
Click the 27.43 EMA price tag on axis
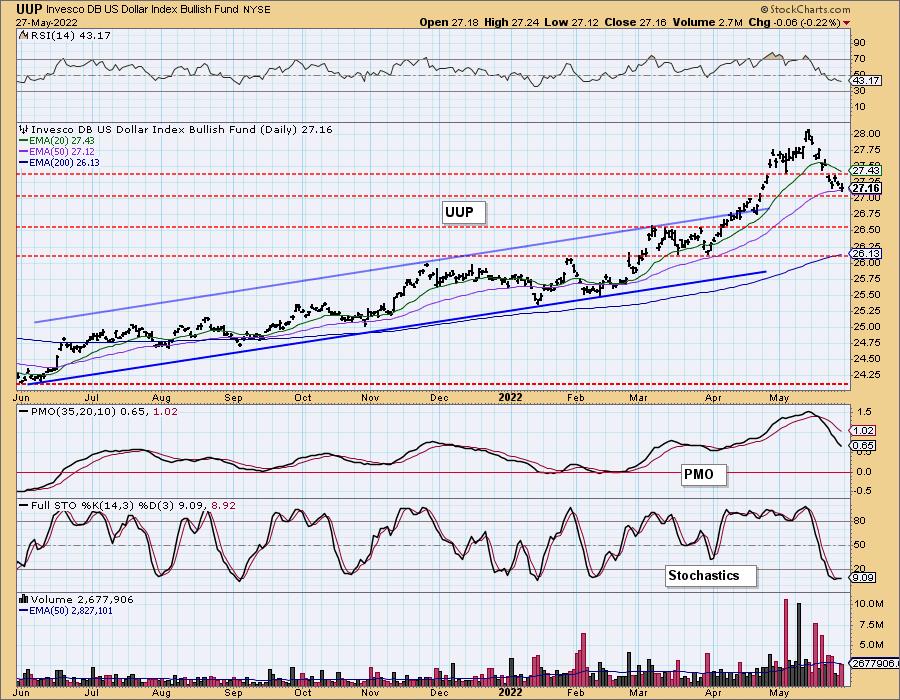tap(866, 171)
